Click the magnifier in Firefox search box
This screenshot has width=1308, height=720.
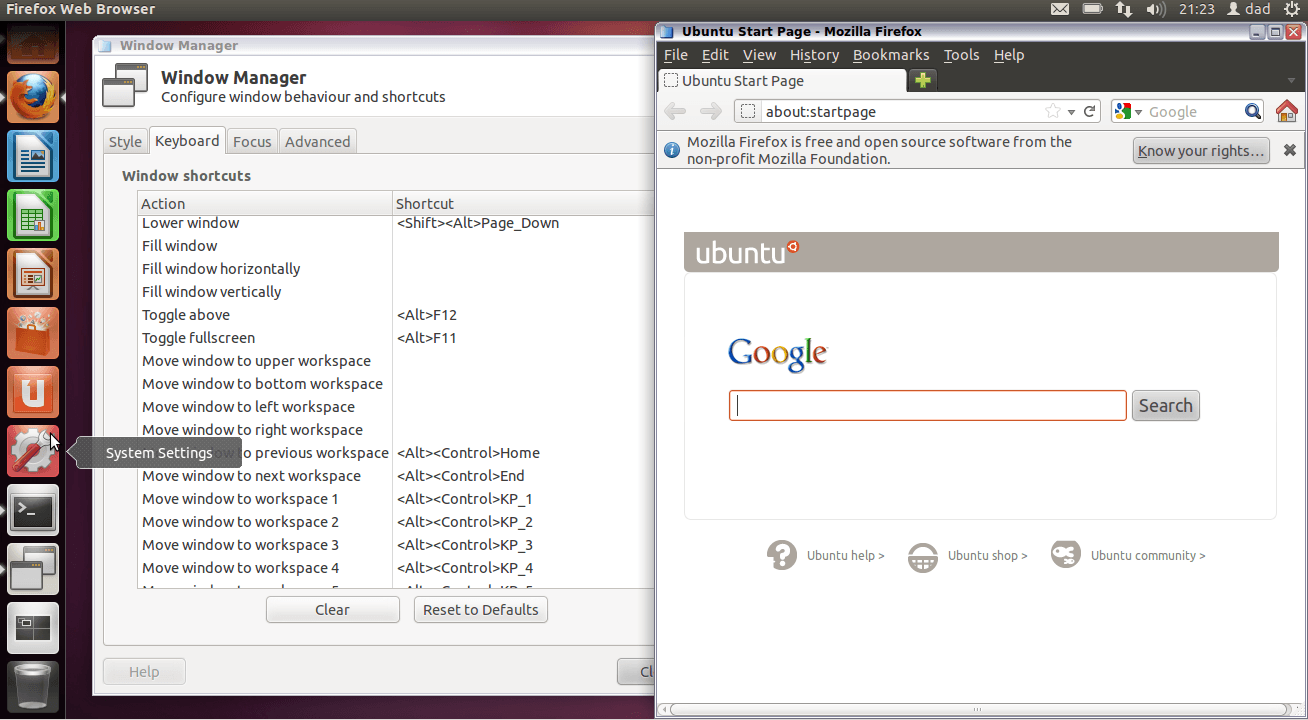click(x=1253, y=111)
